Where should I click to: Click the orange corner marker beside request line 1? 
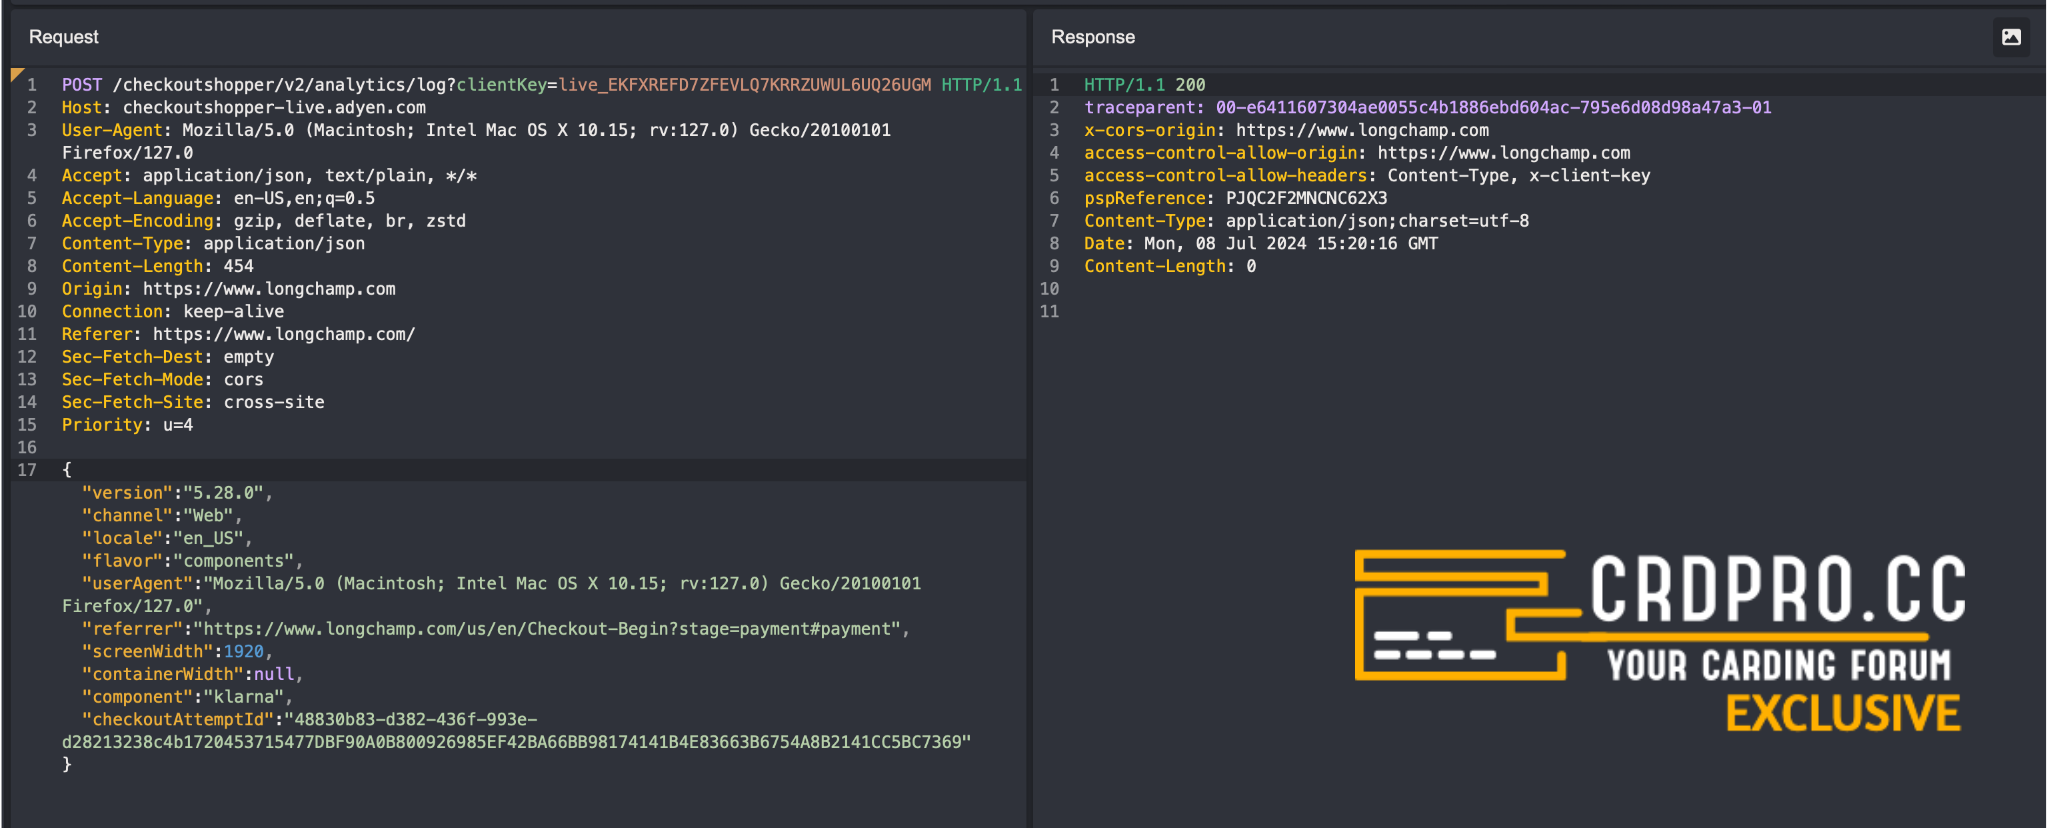pos(17,75)
